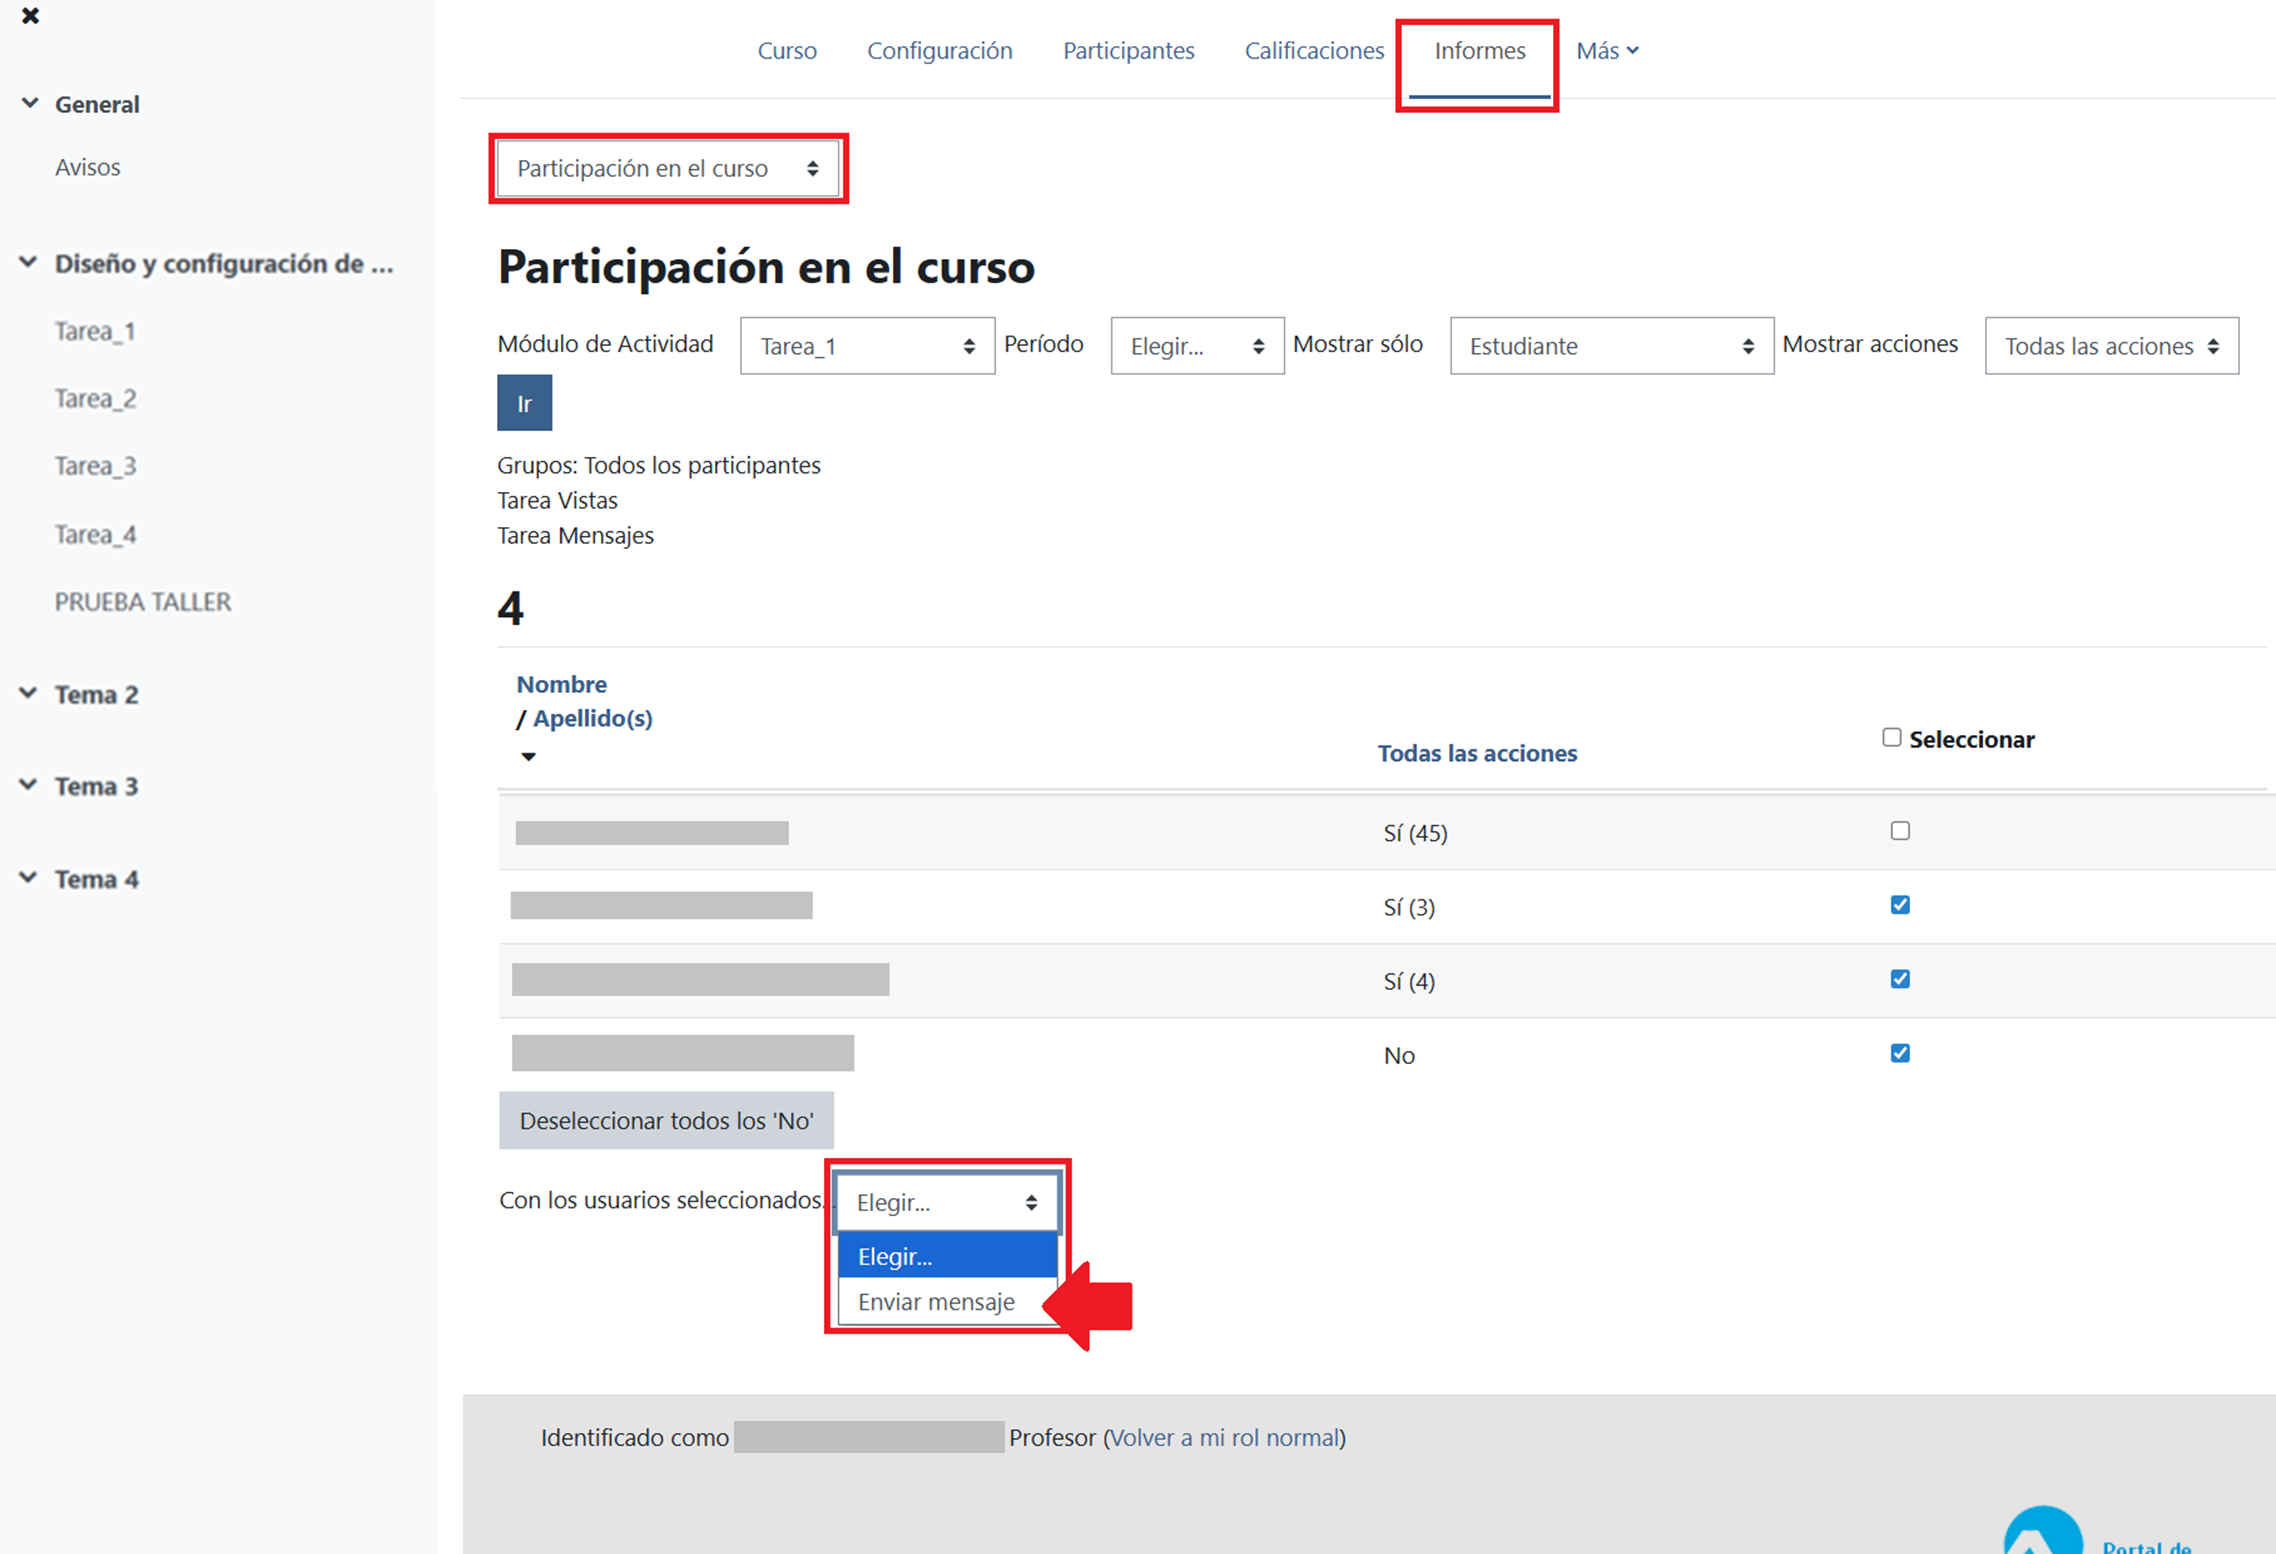Viewport: 2276px width, 1554px height.
Task: Open the Calificaciones tab
Action: 1315,50
